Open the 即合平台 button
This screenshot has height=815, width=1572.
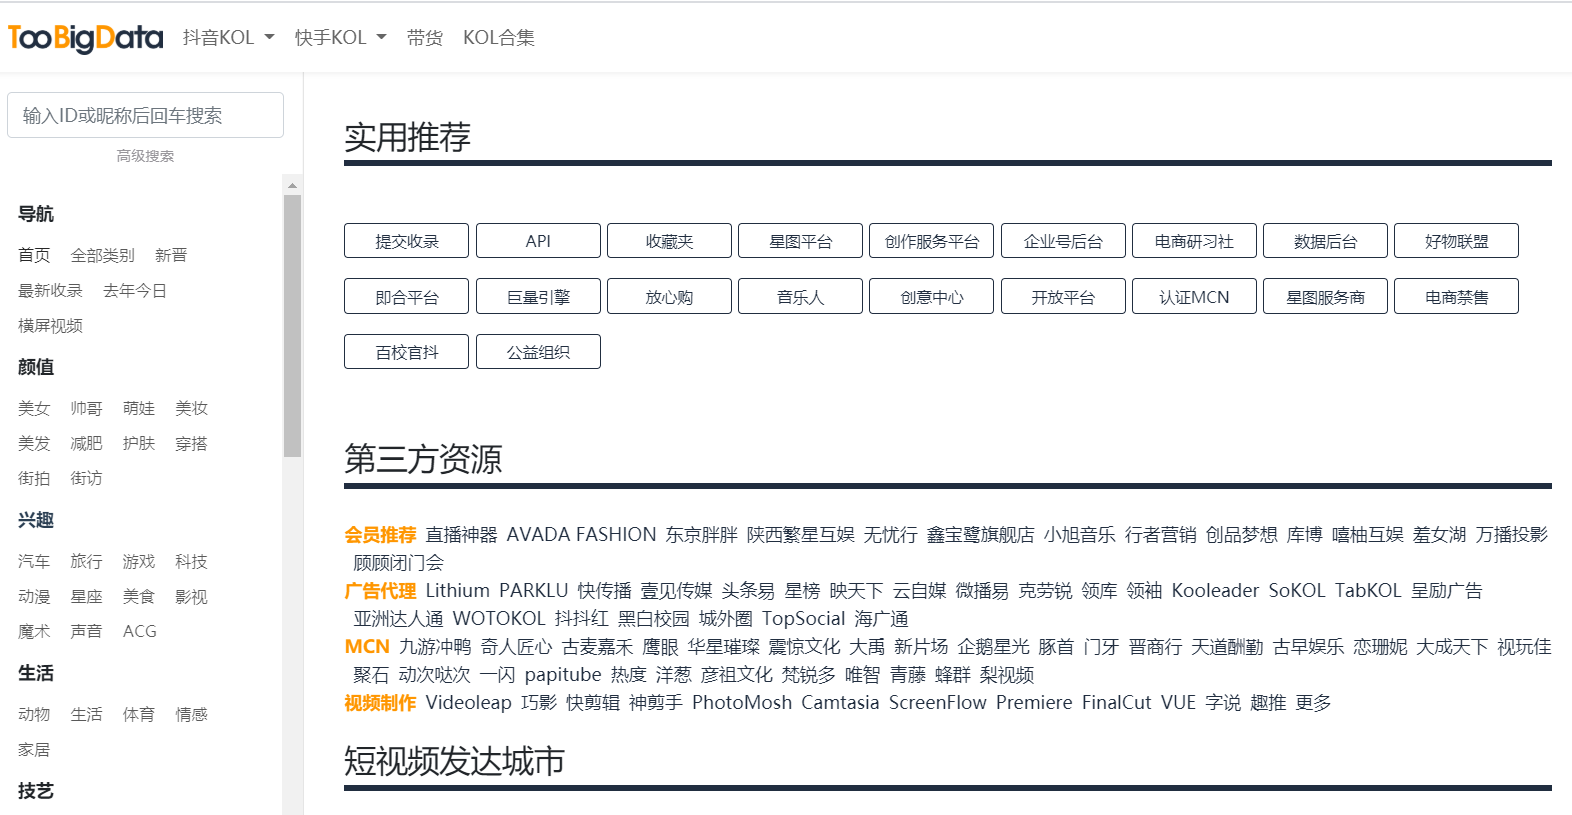pyautogui.click(x=407, y=297)
